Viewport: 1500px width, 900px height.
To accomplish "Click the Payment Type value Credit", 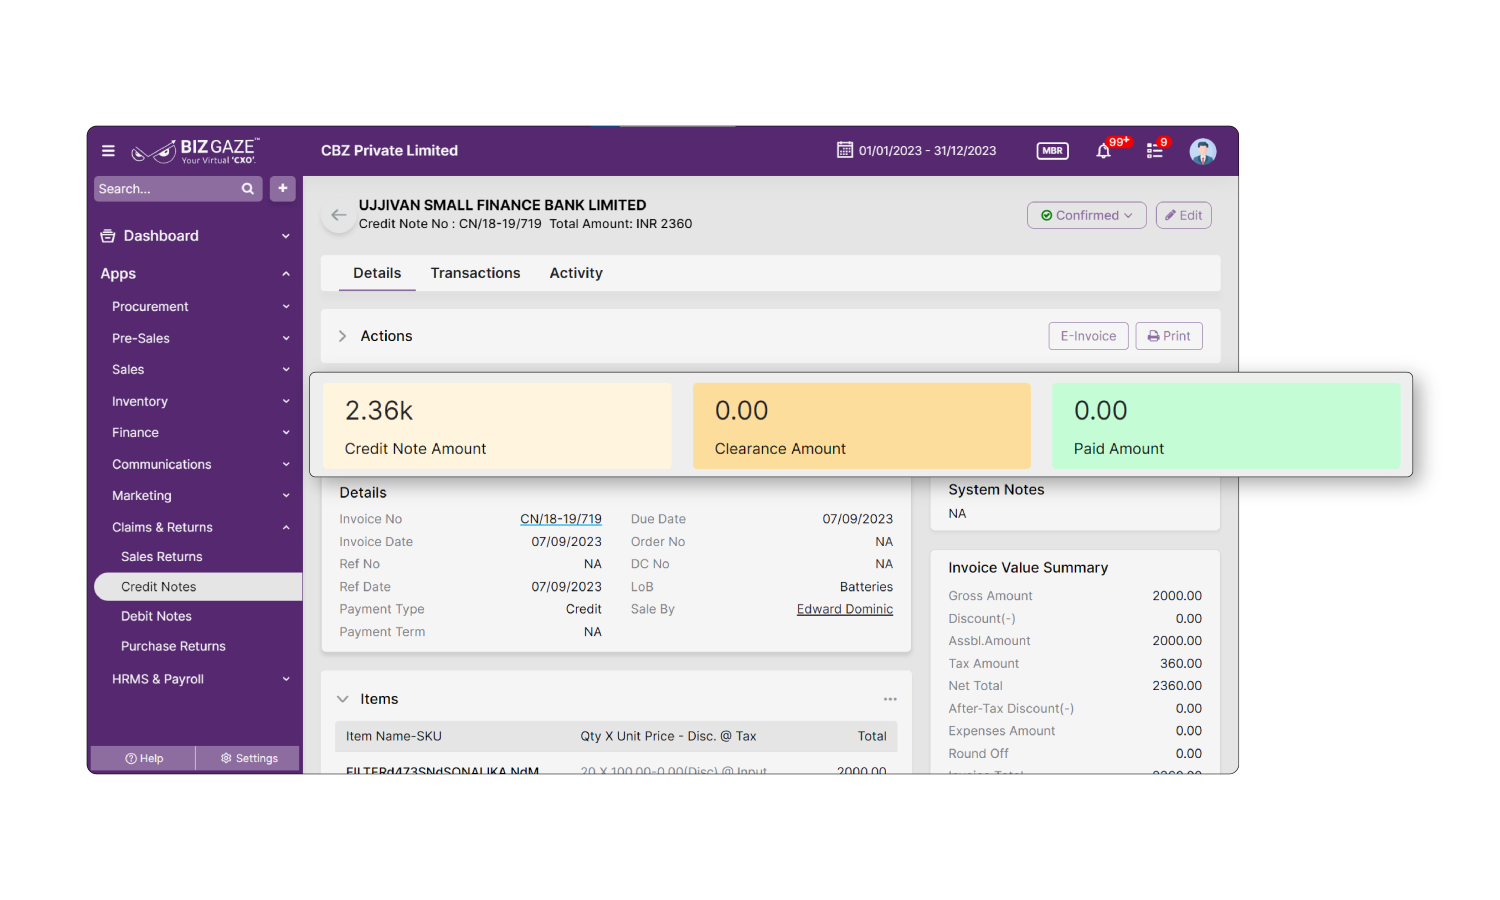I will point(584,609).
